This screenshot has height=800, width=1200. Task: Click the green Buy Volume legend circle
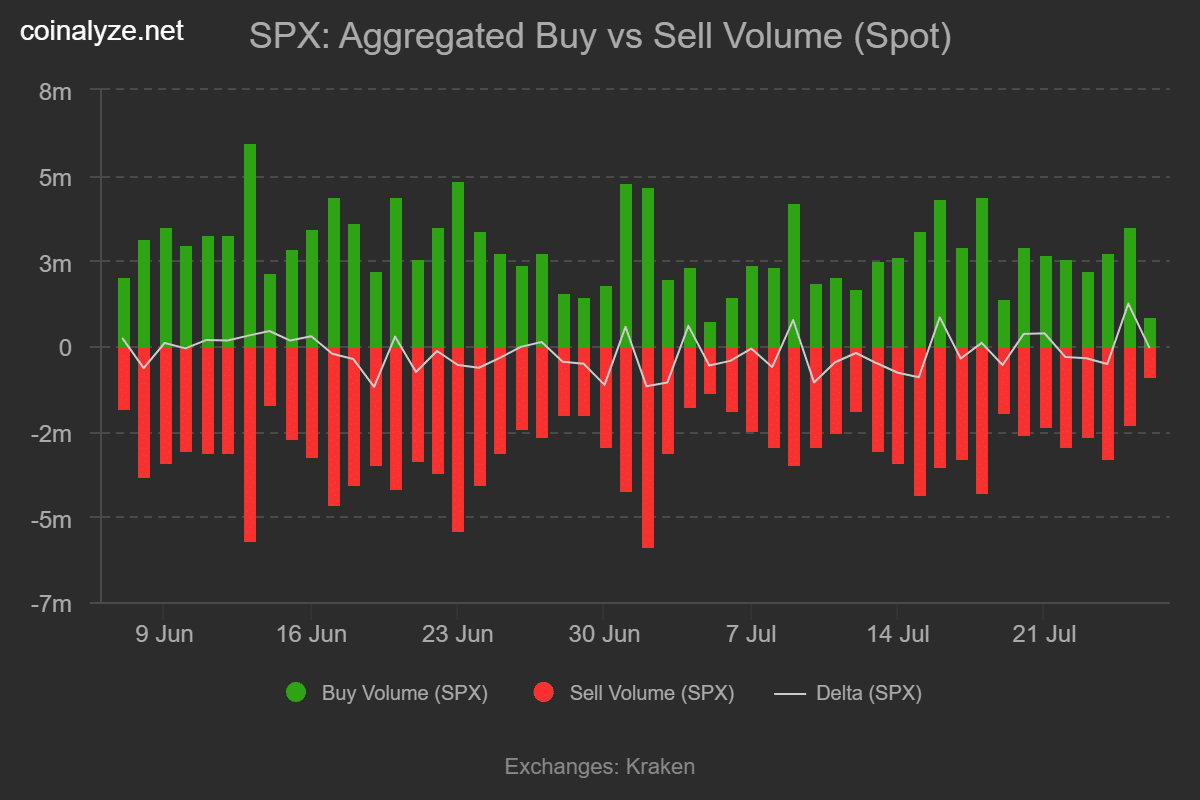[296, 692]
